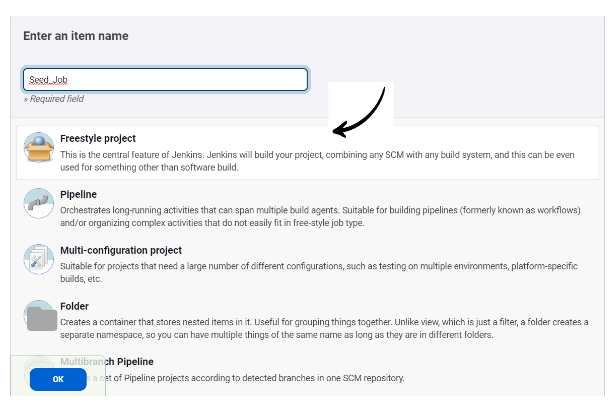Click the "Required field" hint text

pyautogui.click(x=56, y=99)
